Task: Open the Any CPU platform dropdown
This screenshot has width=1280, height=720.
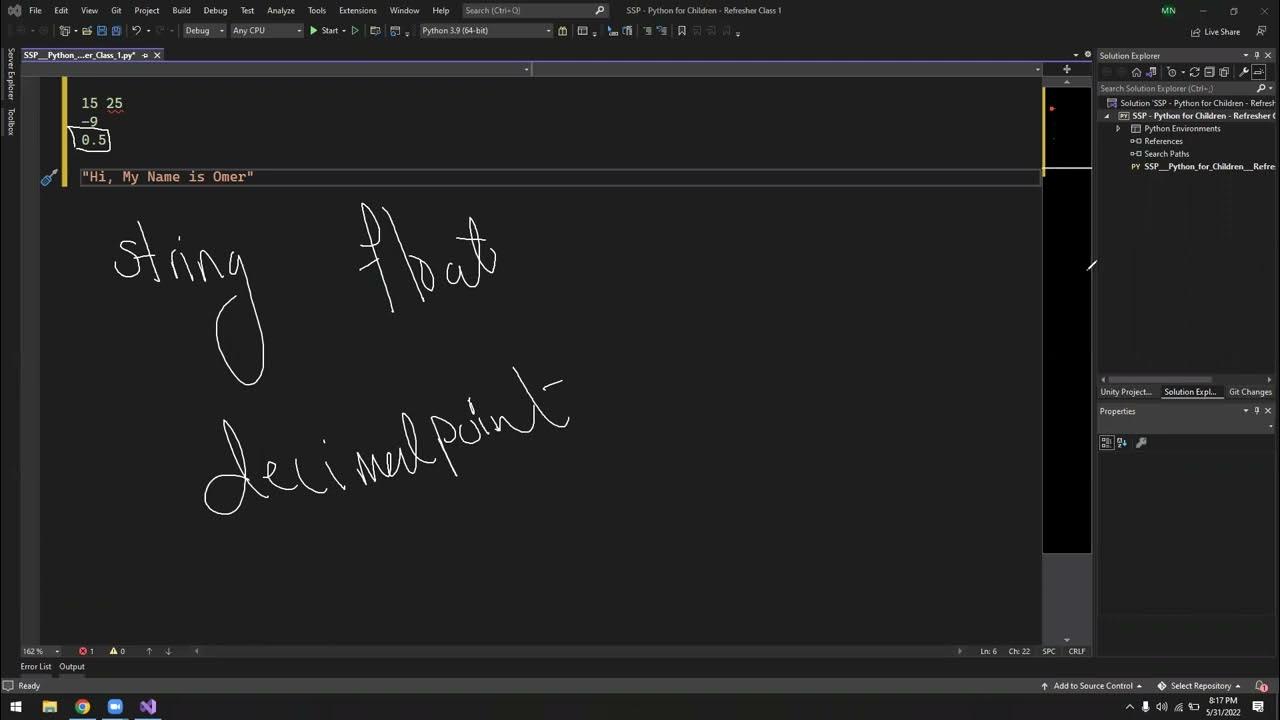Action: click(266, 31)
